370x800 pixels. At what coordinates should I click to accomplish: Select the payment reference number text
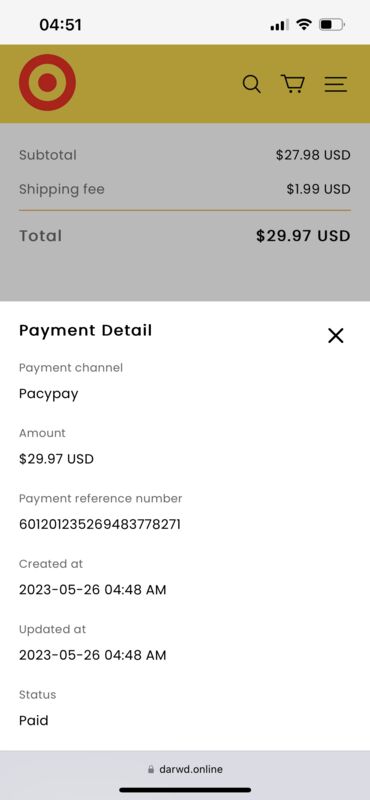[100, 524]
